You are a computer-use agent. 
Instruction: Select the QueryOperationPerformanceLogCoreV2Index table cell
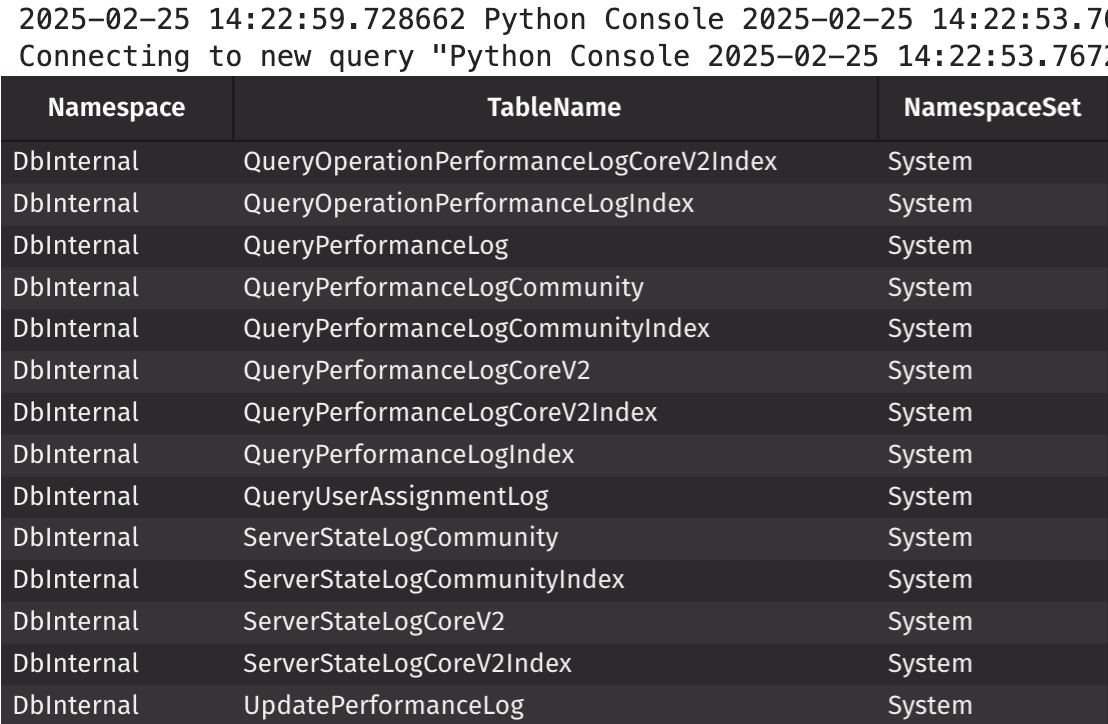pos(510,161)
